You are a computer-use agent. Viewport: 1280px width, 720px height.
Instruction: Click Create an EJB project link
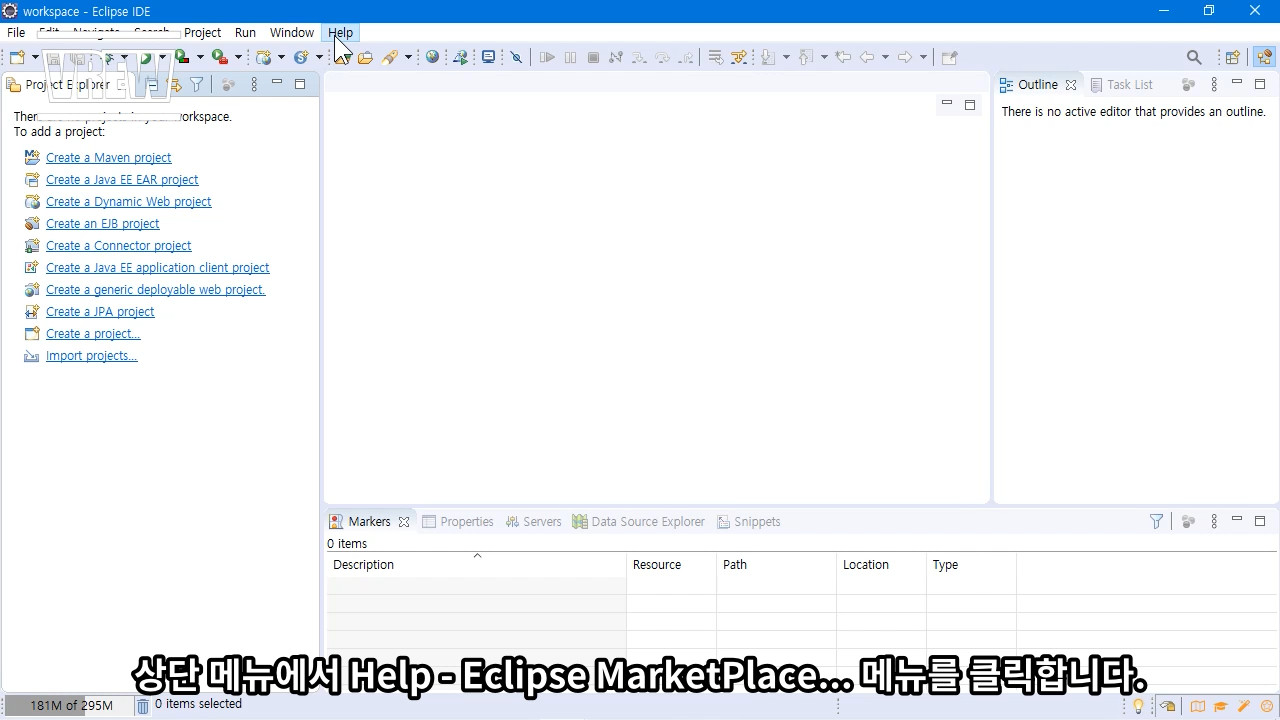102,224
